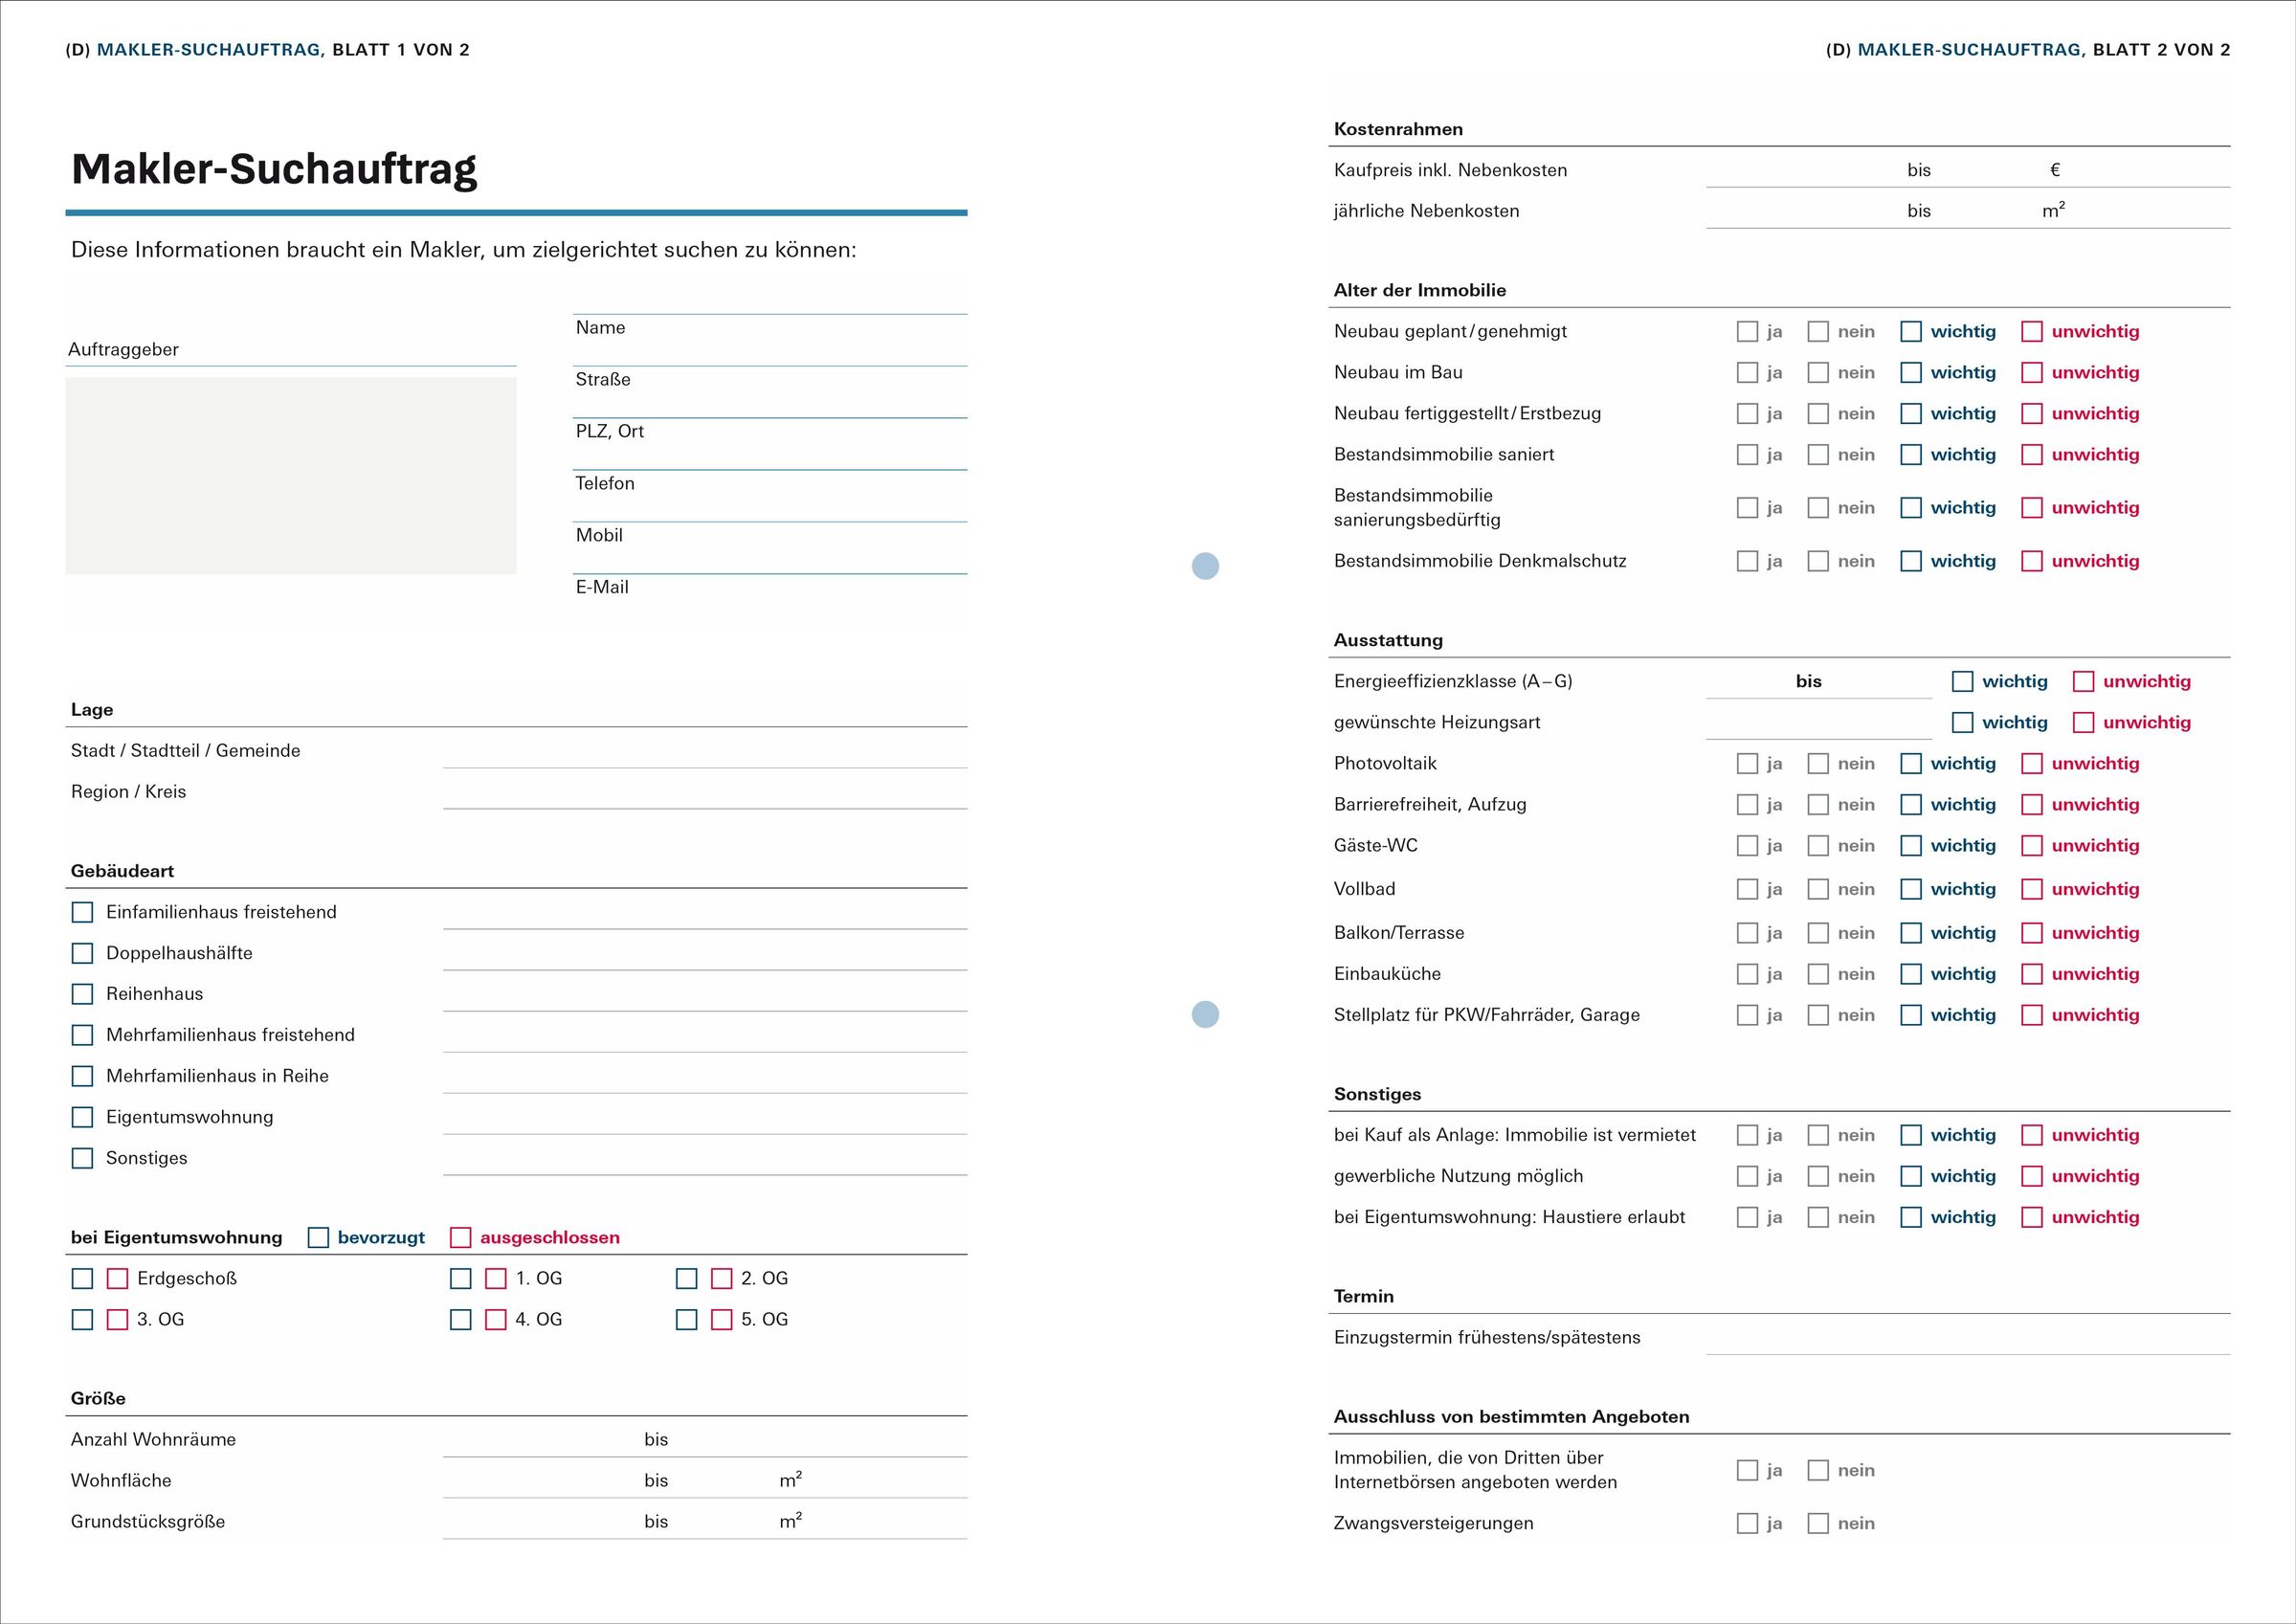Image resolution: width=2296 pixels, height=1624 pixels.
Task: Tick the Doppelhaushälfte checkbox
Action: (83, 953)
